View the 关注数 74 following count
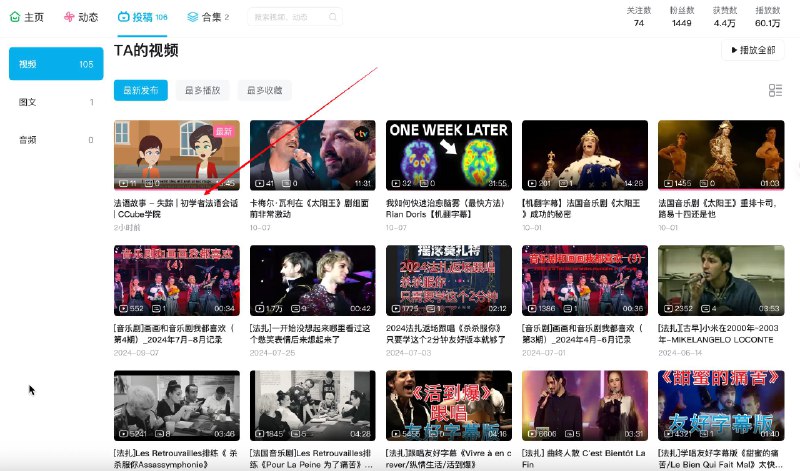The height and width of the screenshot is (471, 800). (x=639, y=17)
